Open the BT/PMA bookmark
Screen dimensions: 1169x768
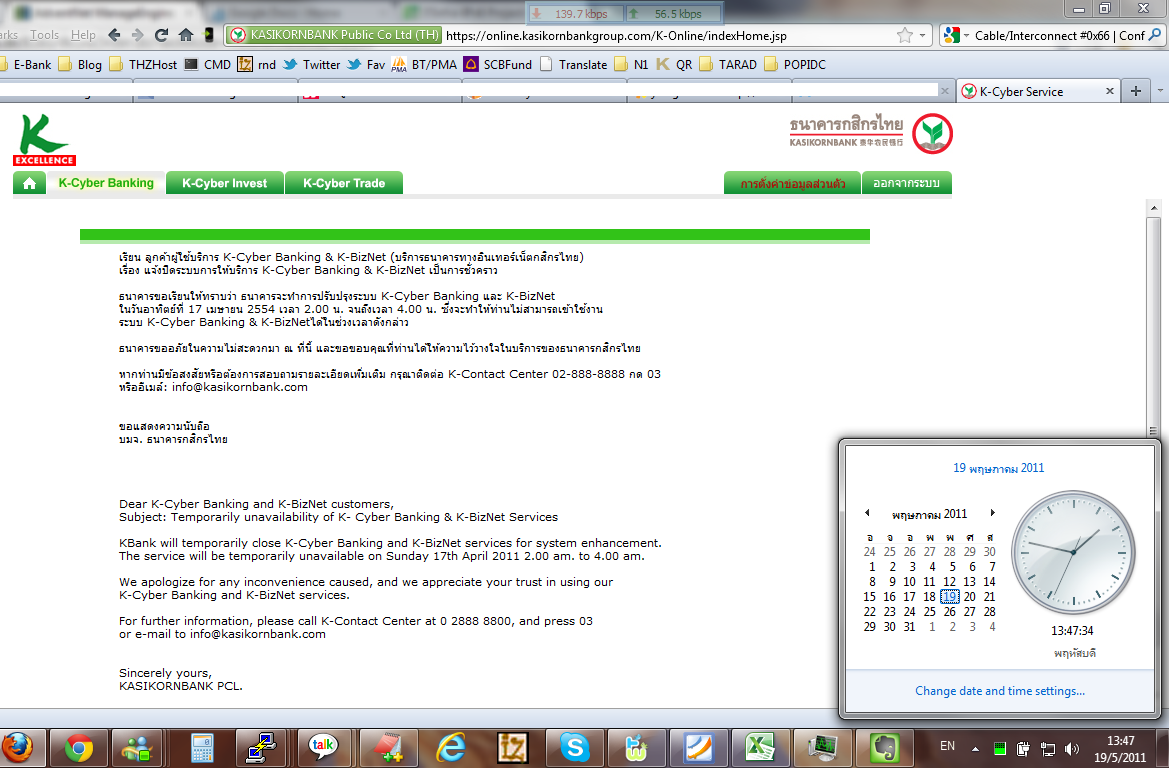424,65
